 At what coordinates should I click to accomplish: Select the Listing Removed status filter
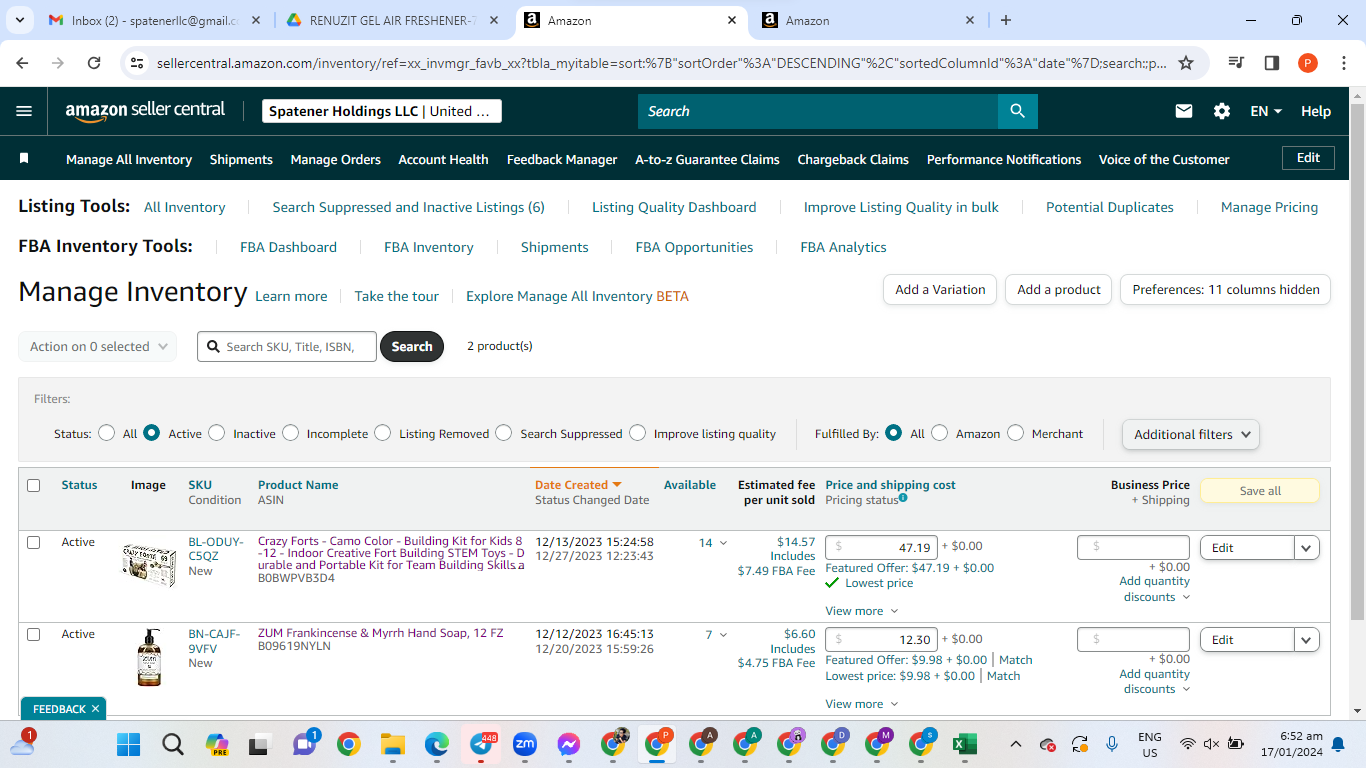coord(383,433)
